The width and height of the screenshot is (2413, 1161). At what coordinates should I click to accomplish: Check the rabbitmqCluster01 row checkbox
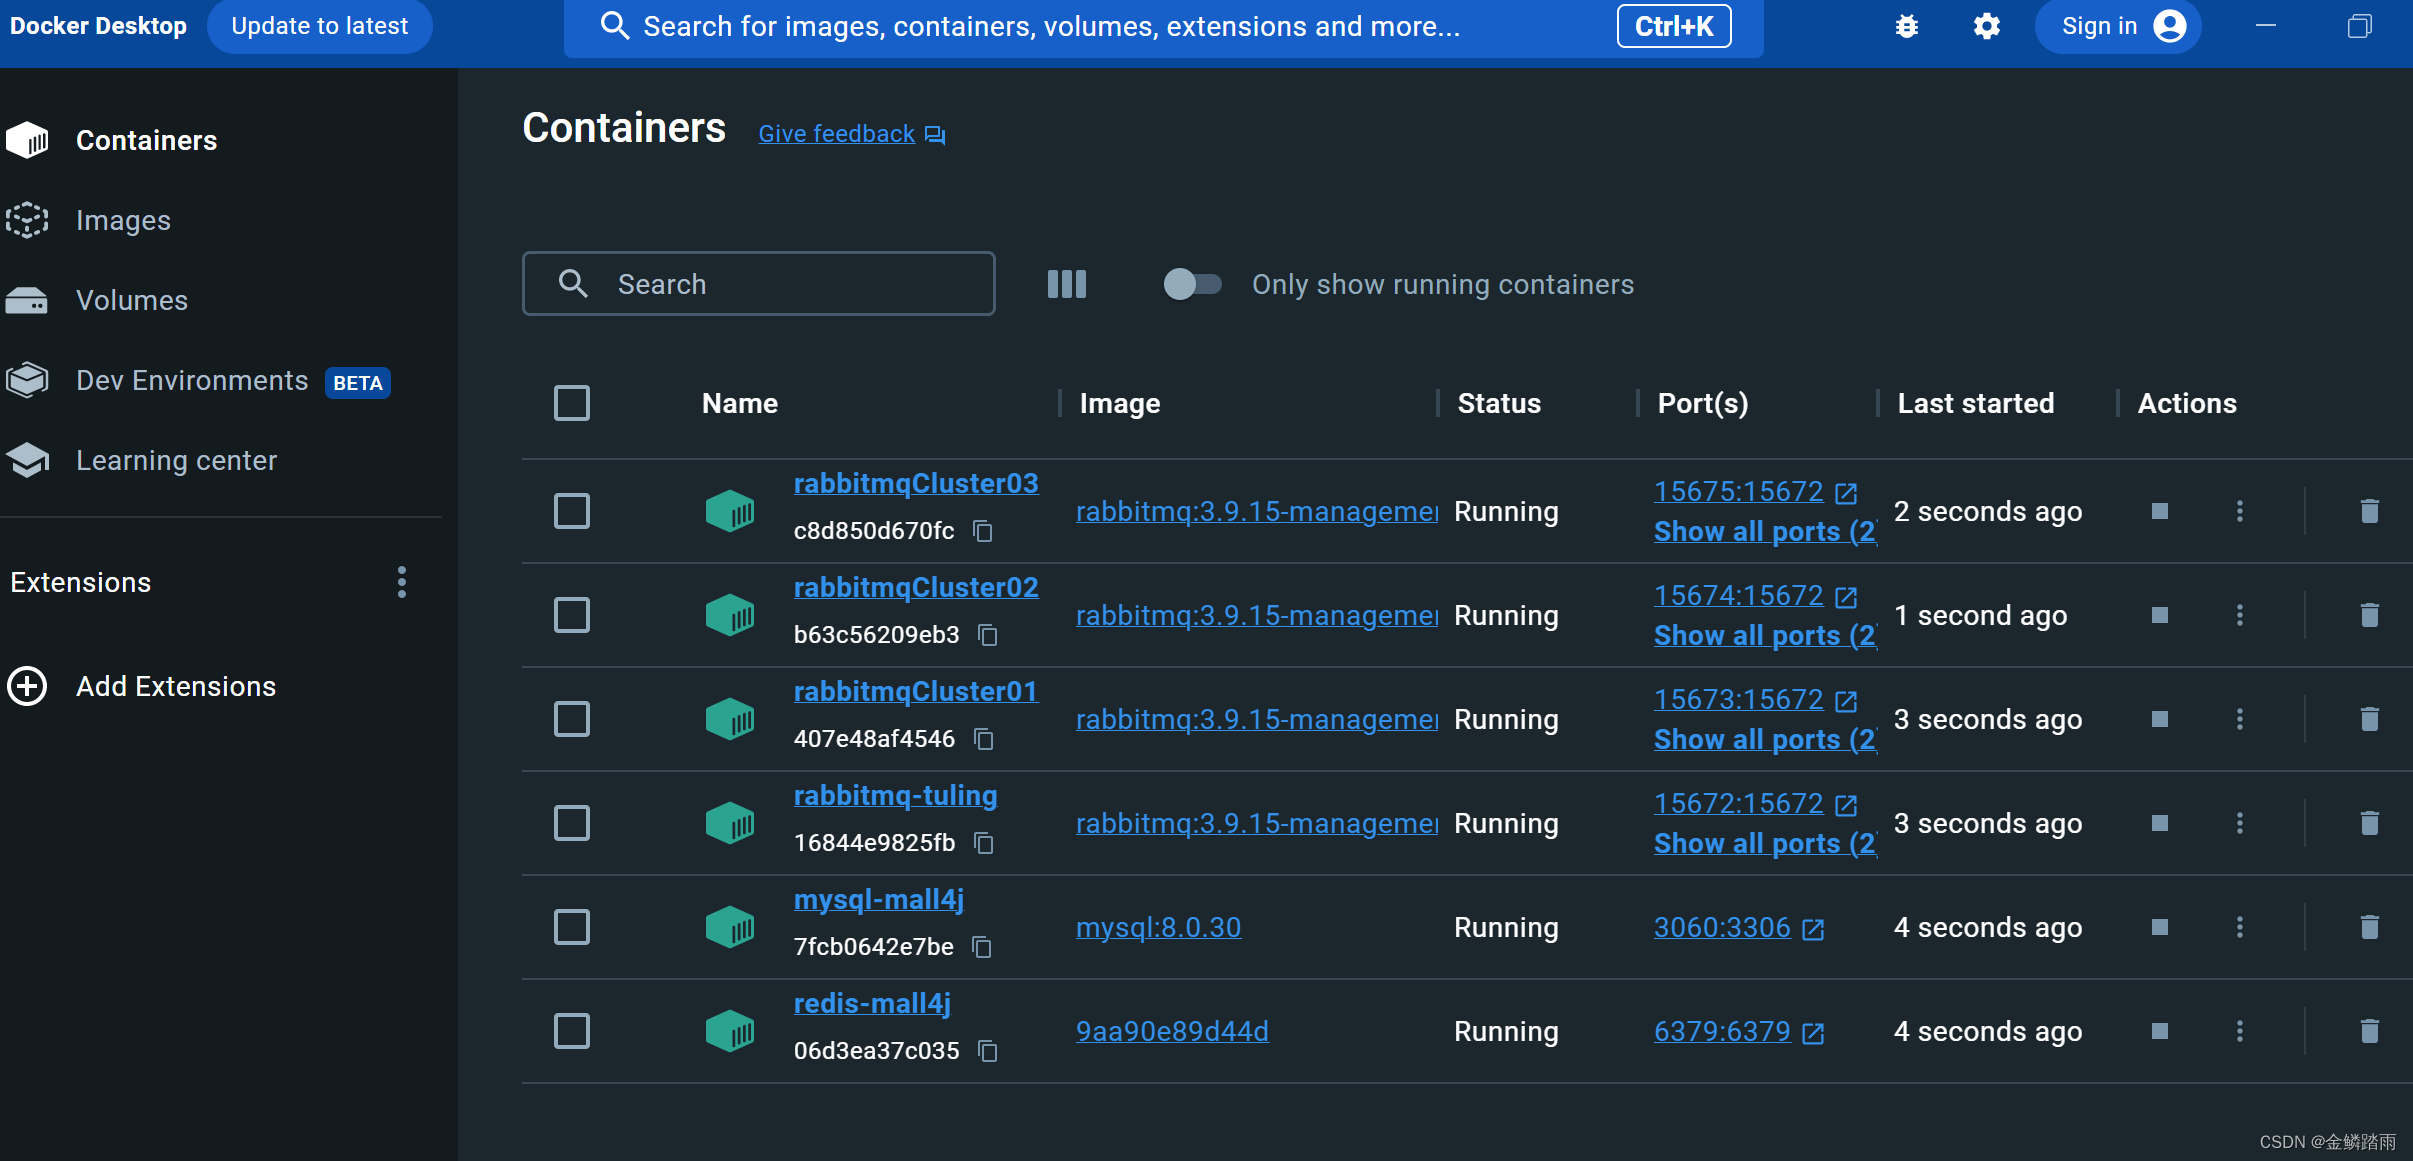coord(572,719)
